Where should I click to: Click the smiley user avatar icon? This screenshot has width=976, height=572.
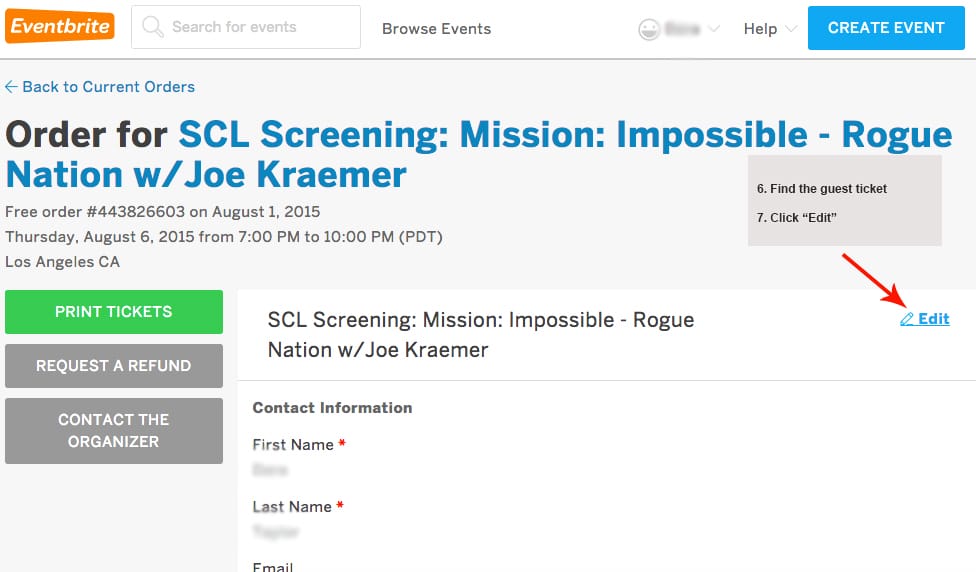pos(650,29)
